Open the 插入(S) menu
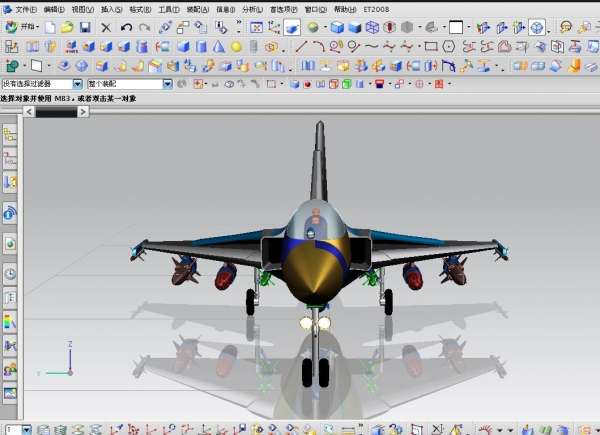600x435 pixels. tap(111, 9)
